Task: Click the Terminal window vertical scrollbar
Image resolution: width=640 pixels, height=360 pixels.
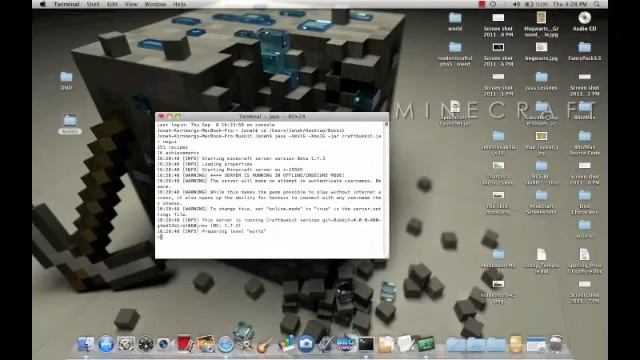Action: (386, 189)
